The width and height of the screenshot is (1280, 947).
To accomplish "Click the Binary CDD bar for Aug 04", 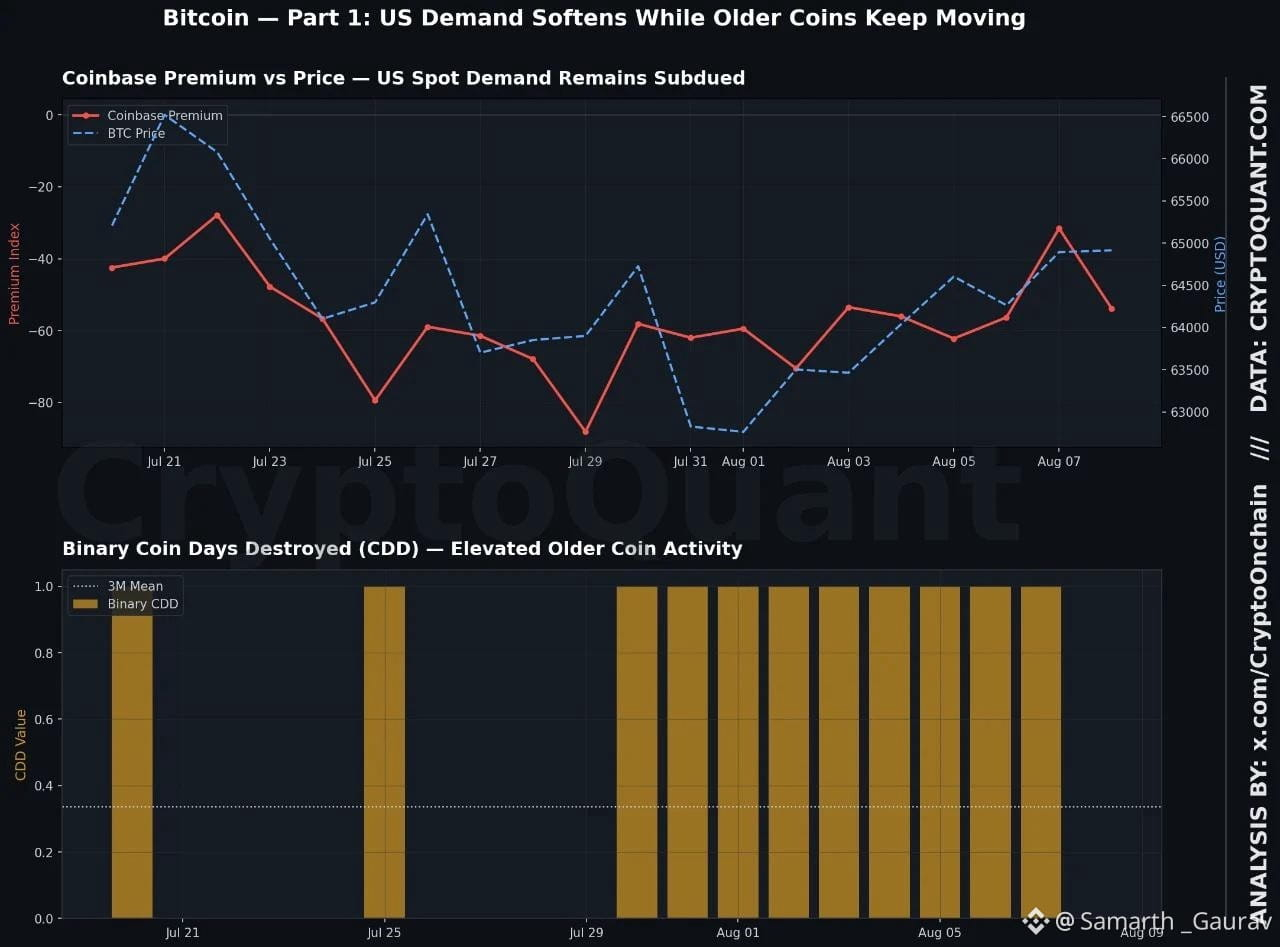I will [x=889, y=752].
